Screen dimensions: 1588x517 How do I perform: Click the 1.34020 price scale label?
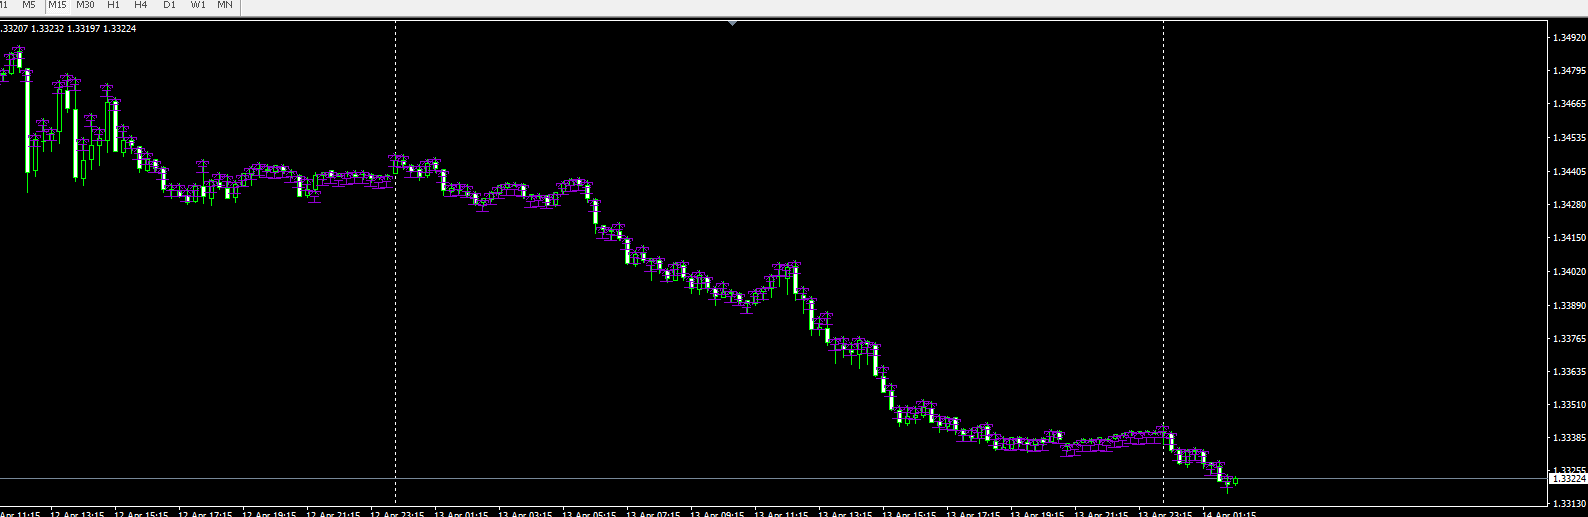(x=1569, y=272)
